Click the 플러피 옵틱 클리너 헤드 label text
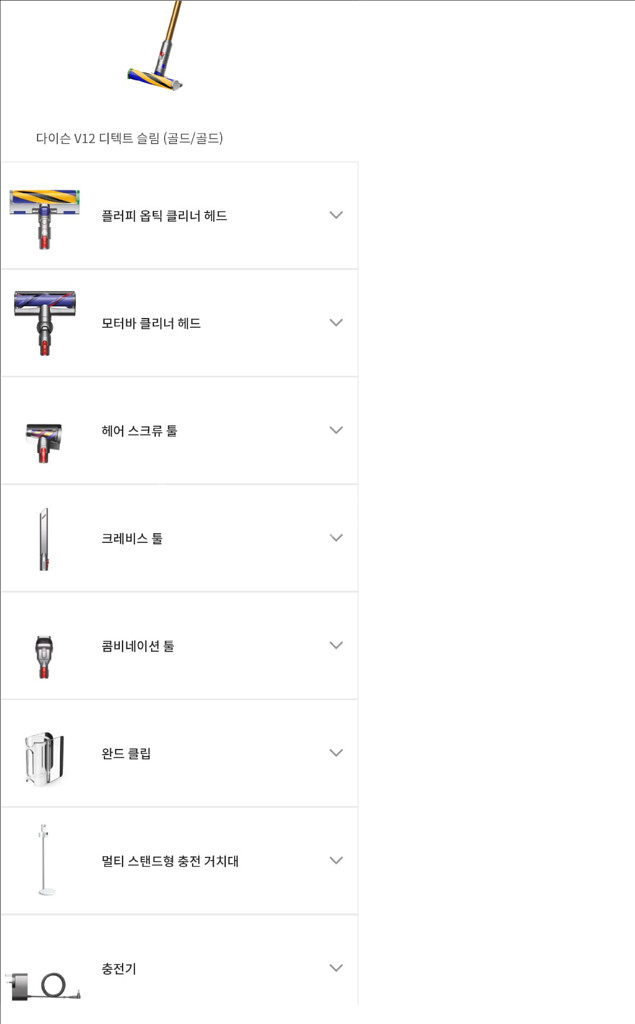 pyautogui.click(x=164, y=216)
